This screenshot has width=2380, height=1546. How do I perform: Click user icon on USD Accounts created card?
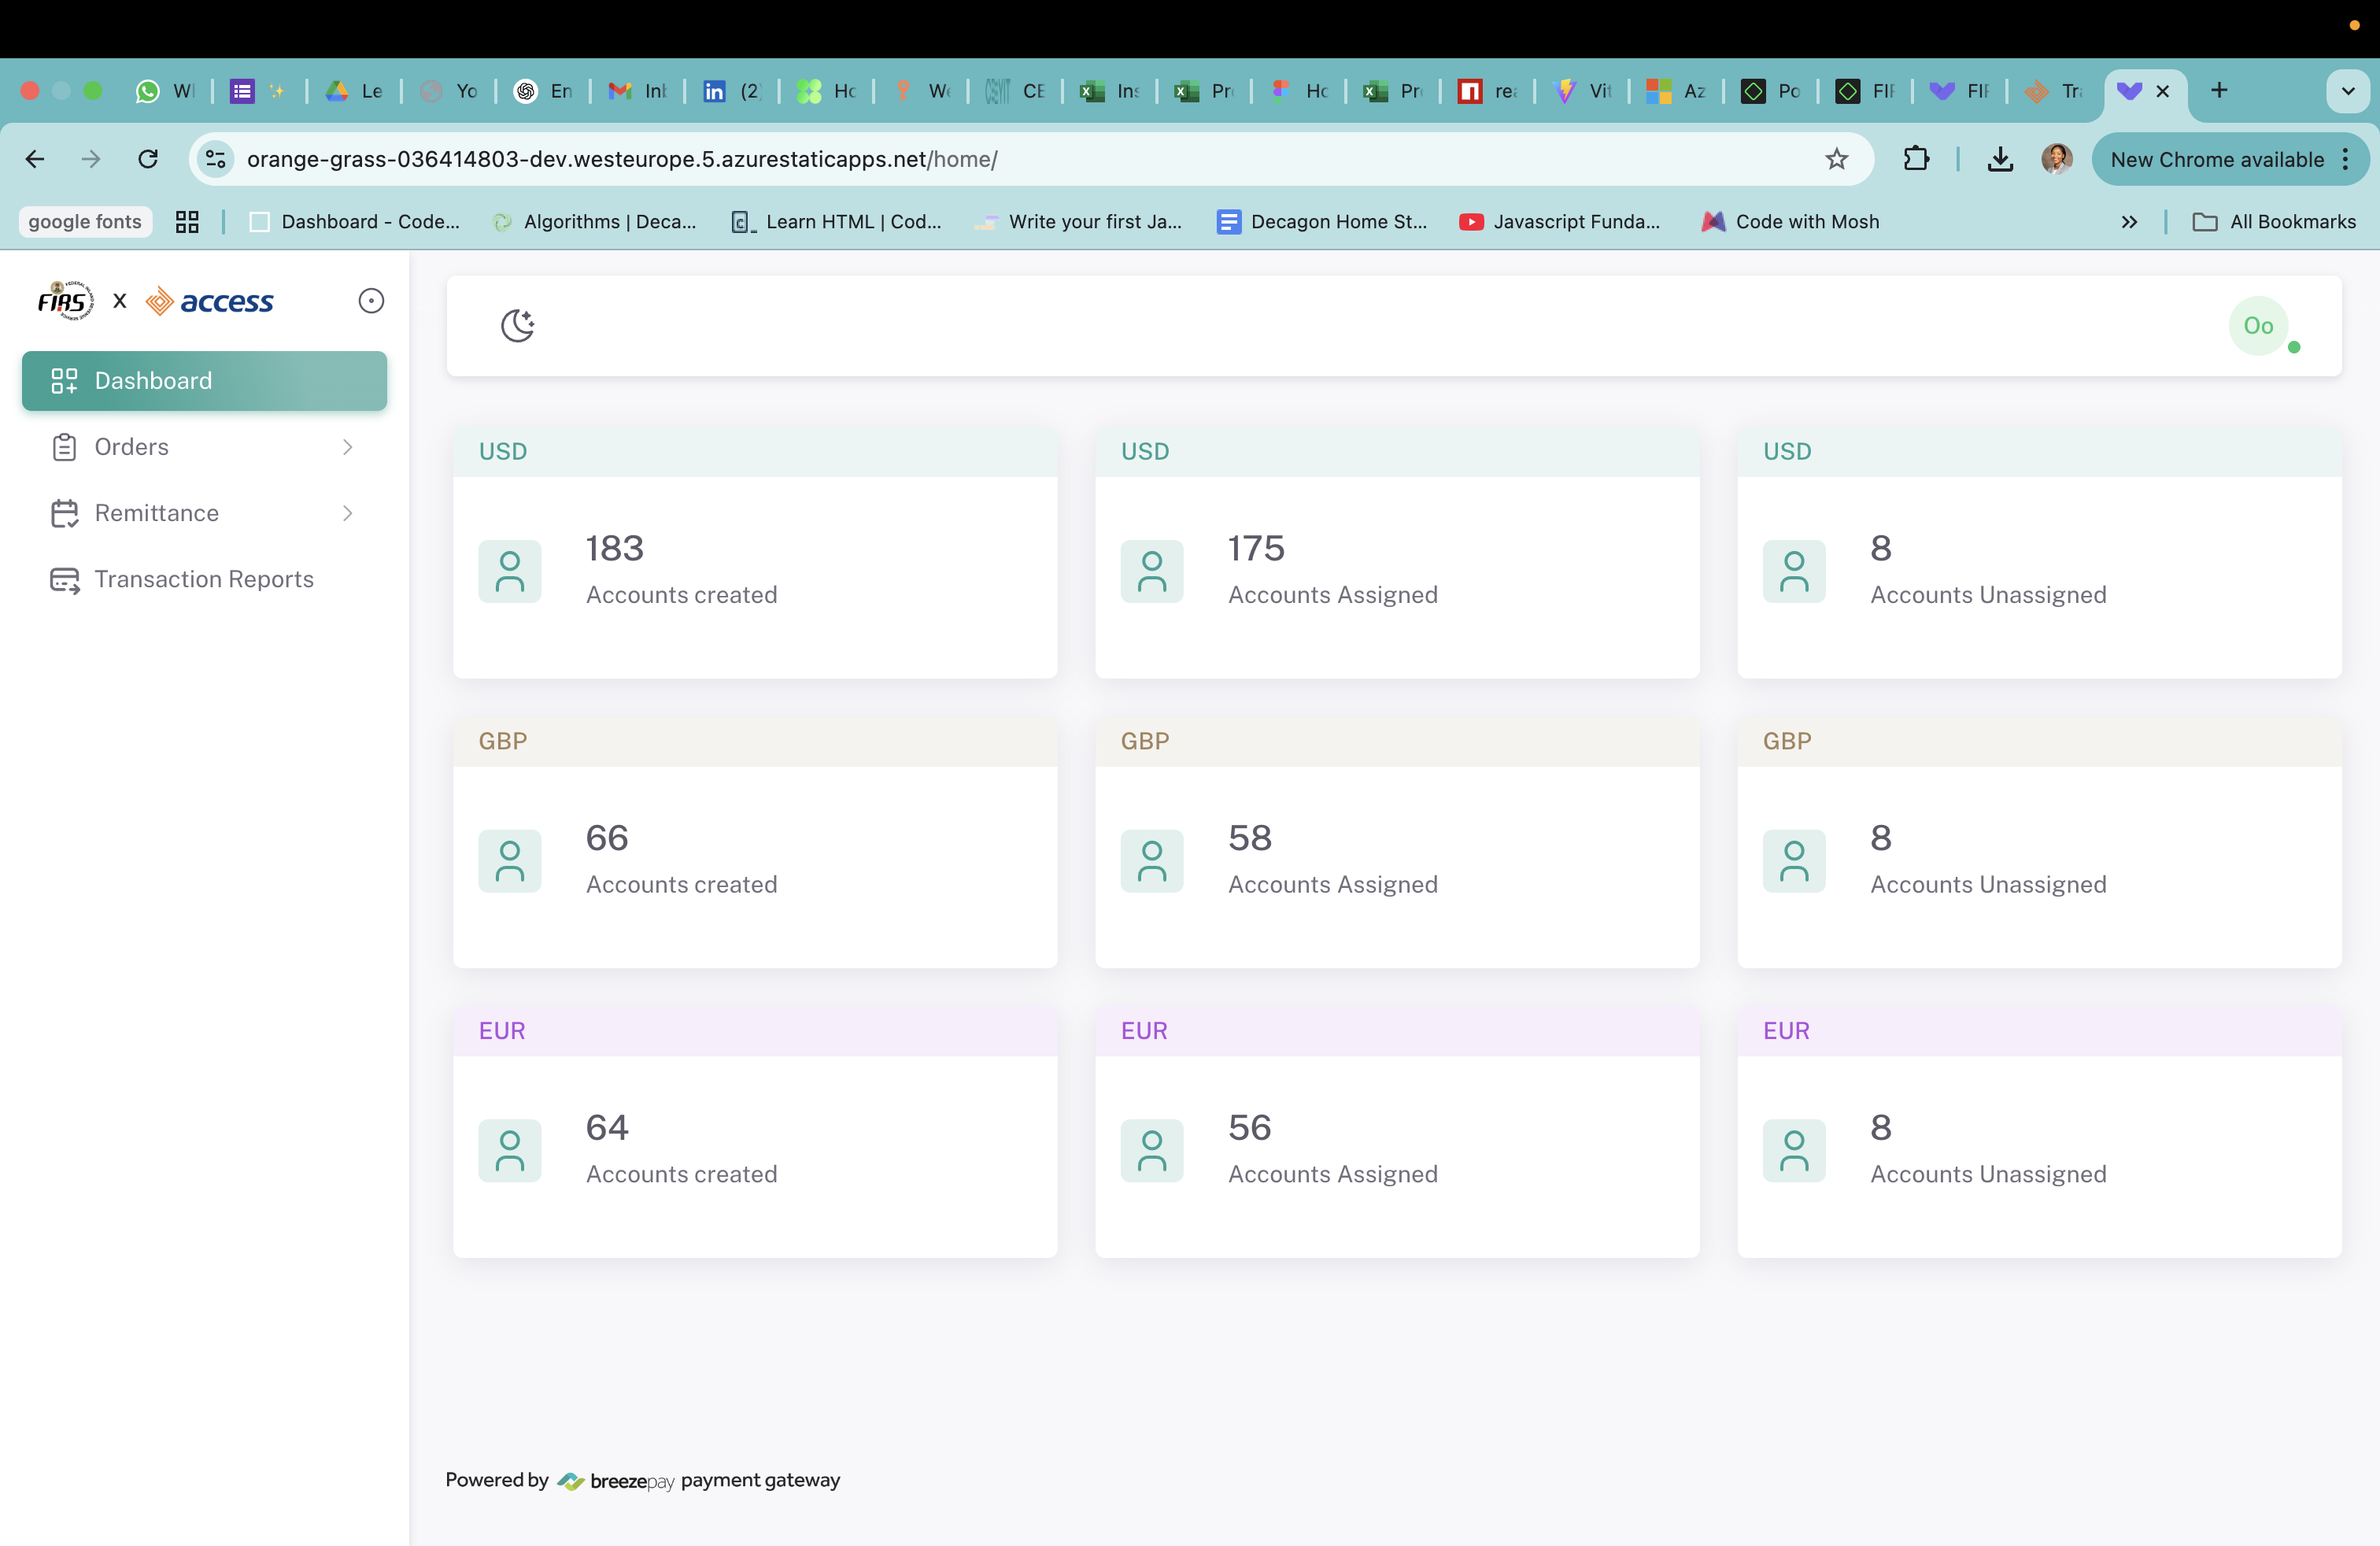click(510, 572)
